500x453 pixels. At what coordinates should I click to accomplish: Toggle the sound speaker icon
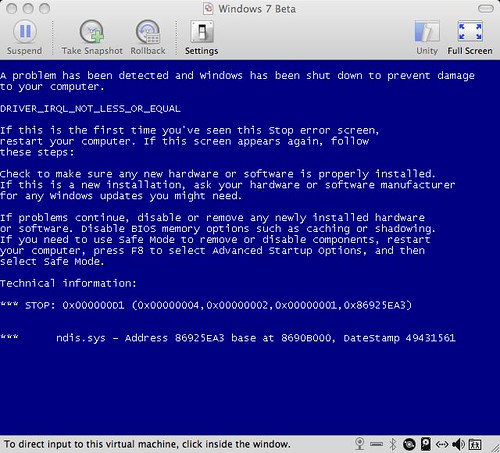coord(459,444)
